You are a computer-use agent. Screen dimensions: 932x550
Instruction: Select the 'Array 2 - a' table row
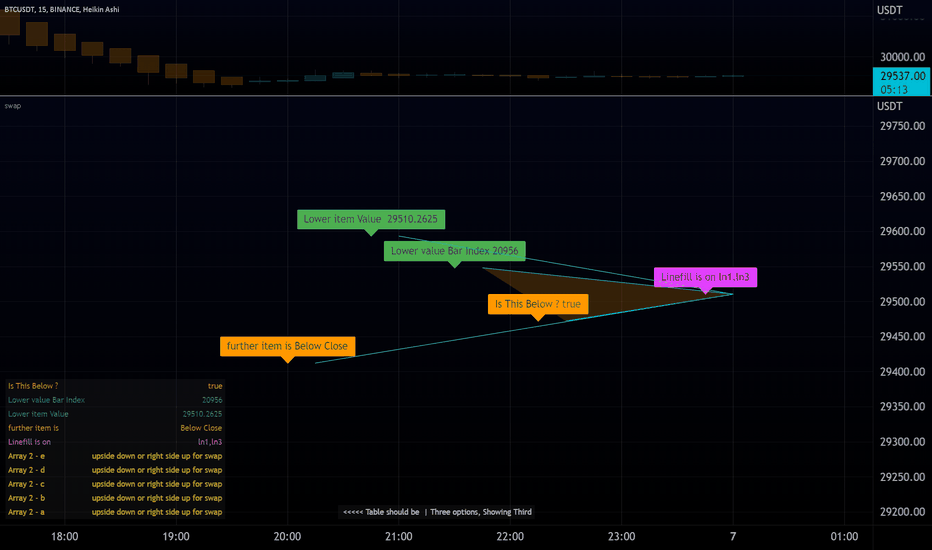click(115, 512)
